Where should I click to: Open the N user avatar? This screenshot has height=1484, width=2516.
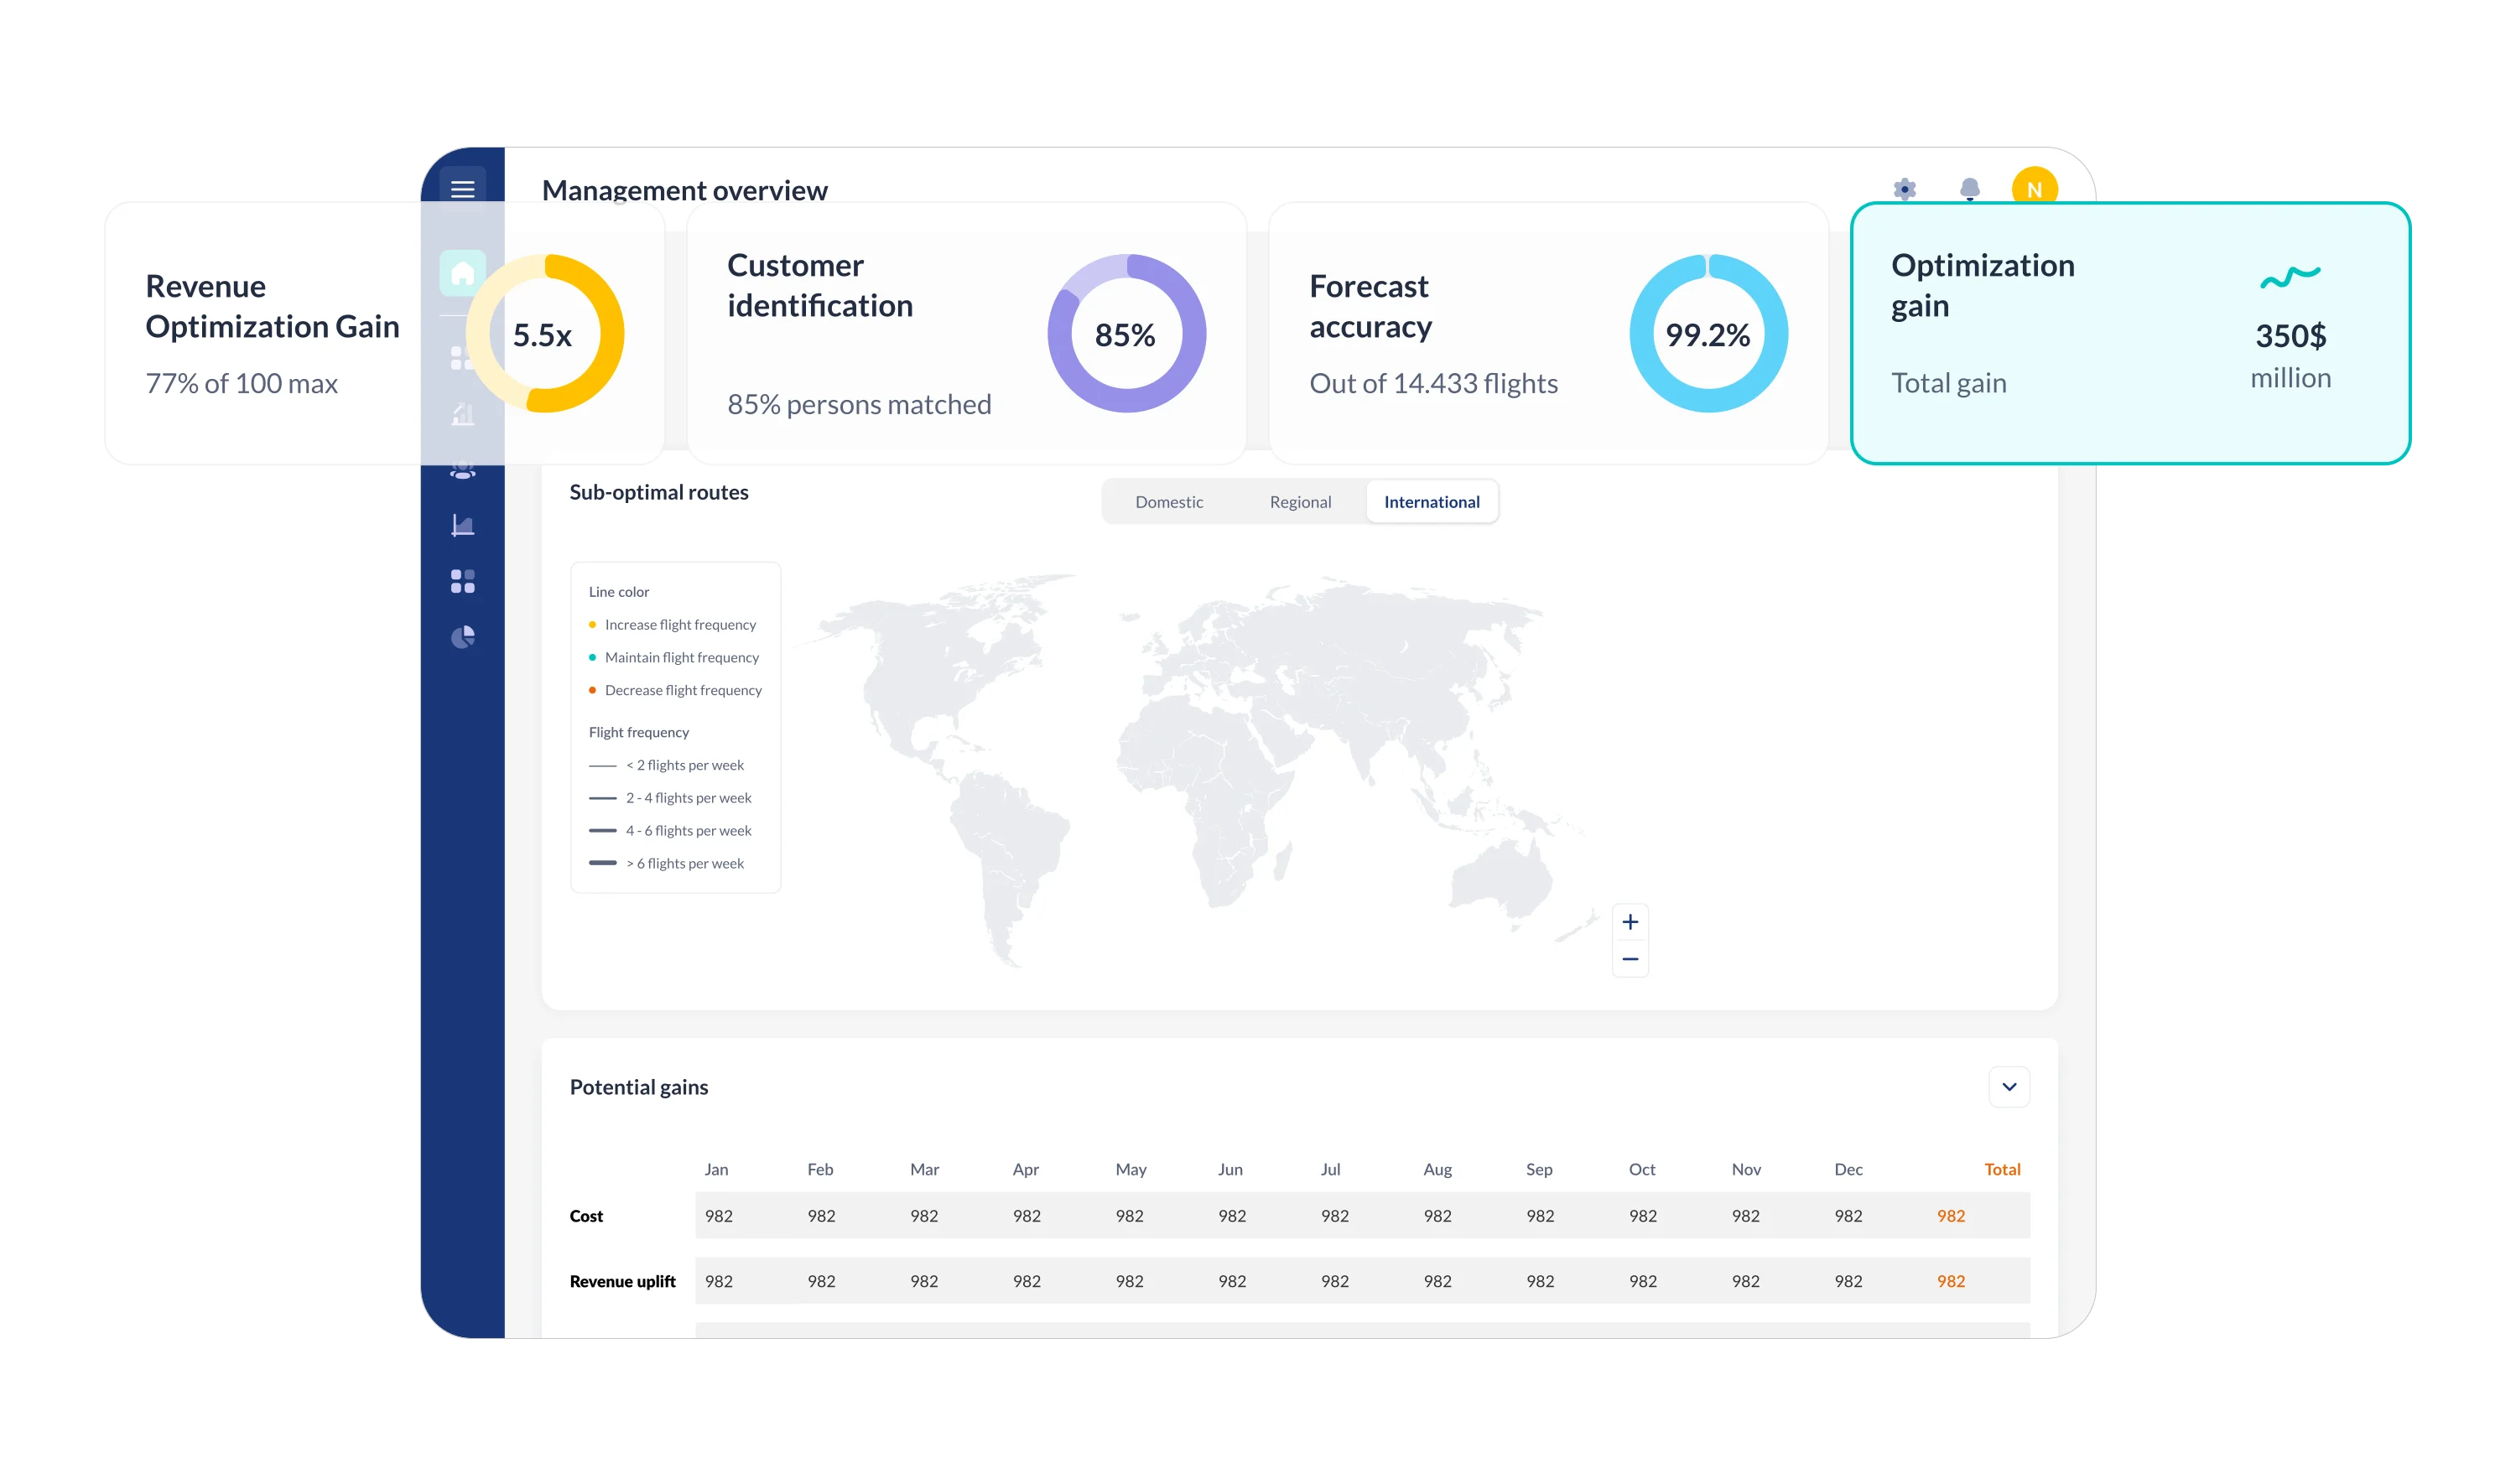click(2034, 189)
